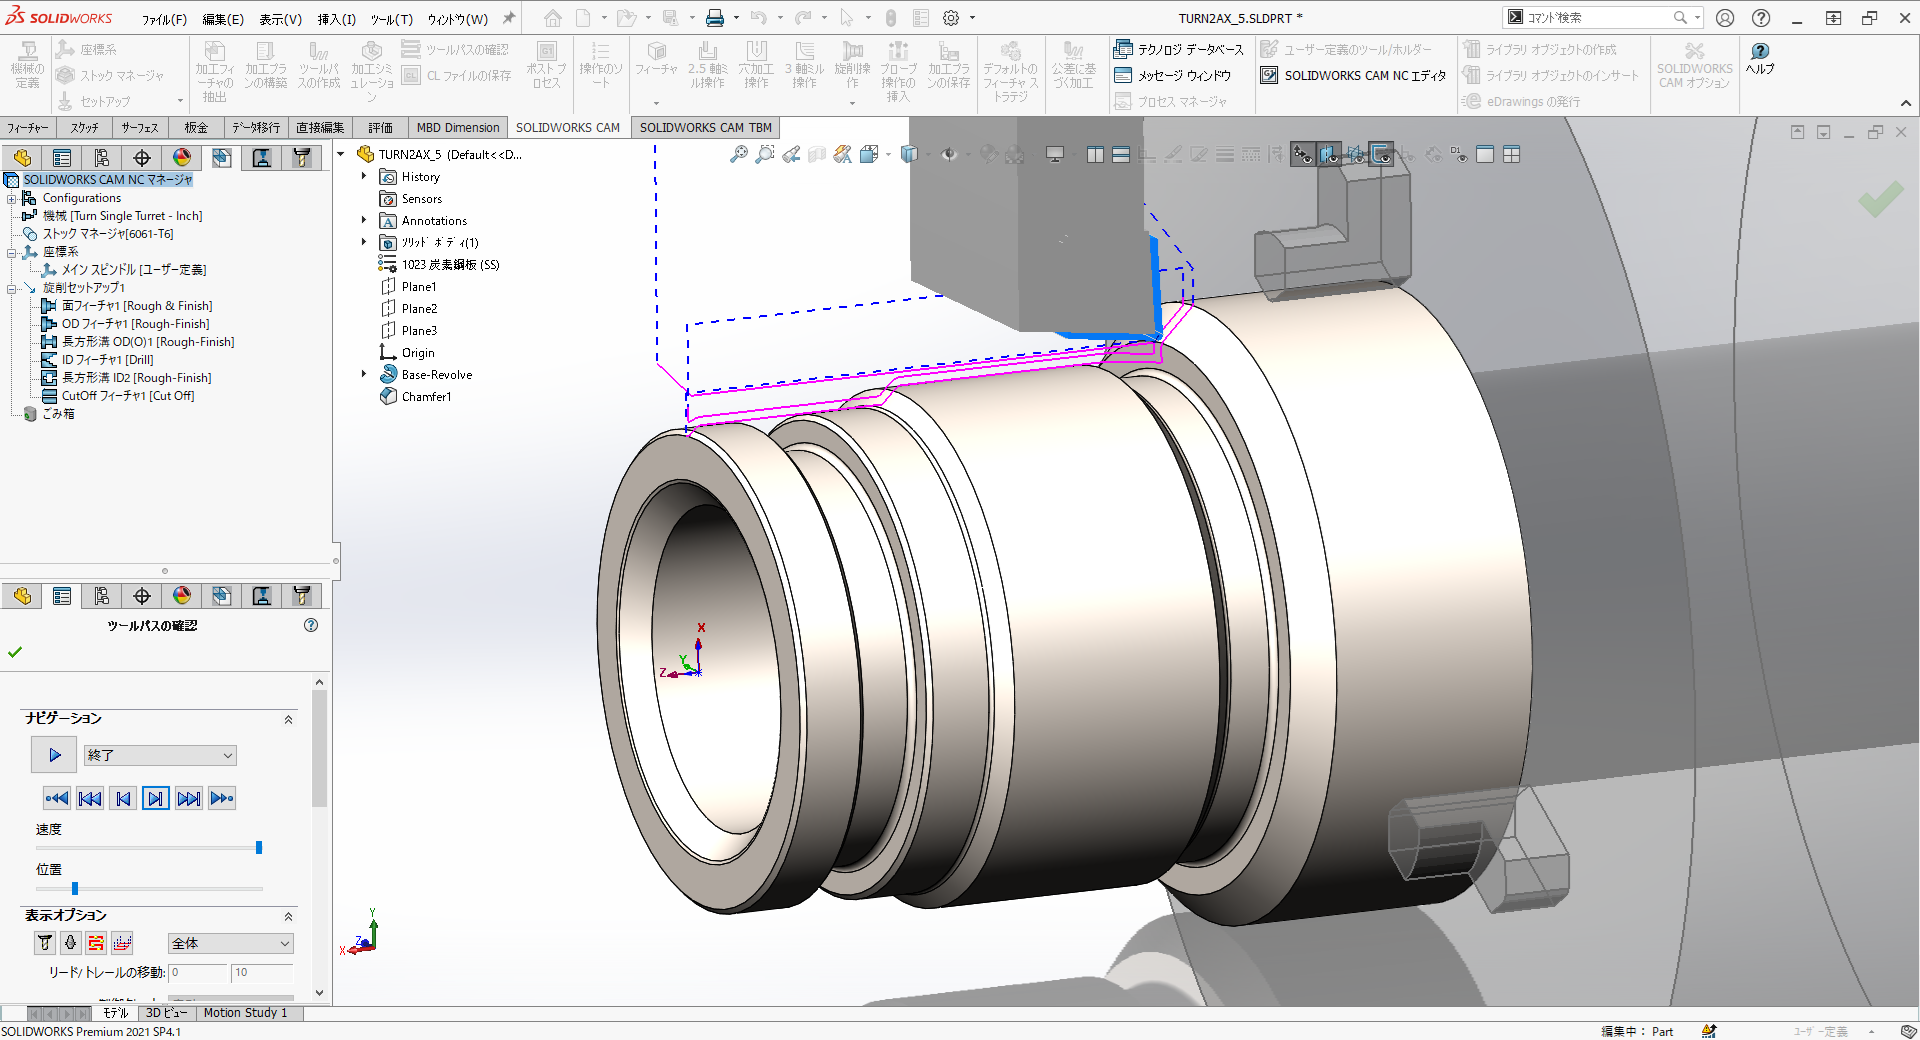Open the ツール(T) menu

click(x=391, y=19)
